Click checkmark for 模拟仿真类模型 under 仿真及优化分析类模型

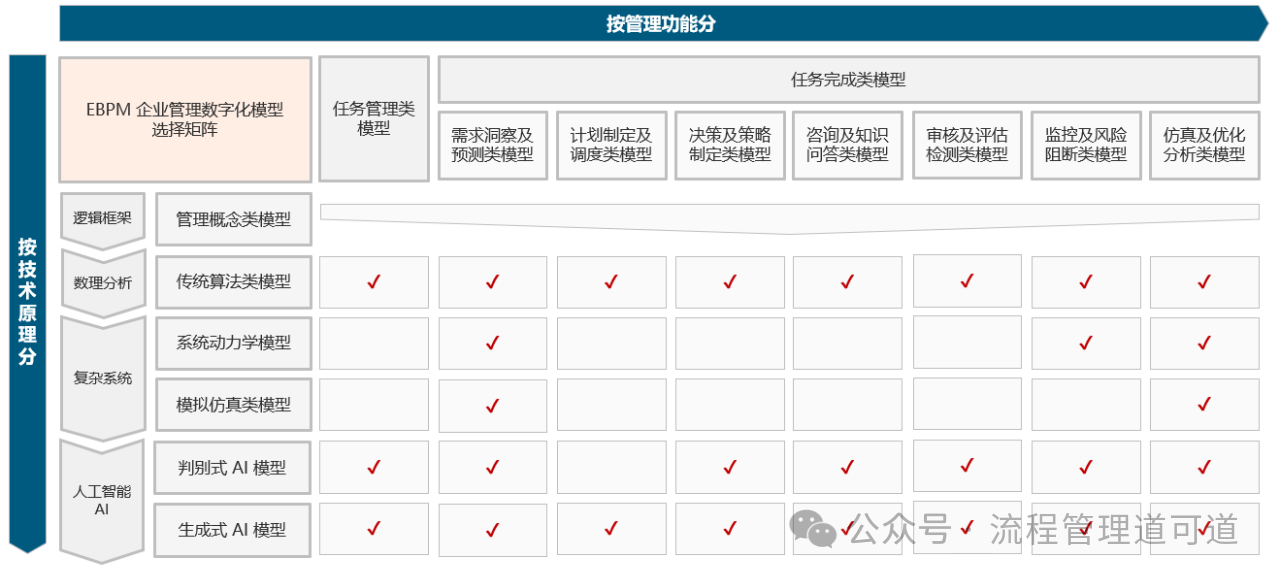click(x=1204, y=404)
